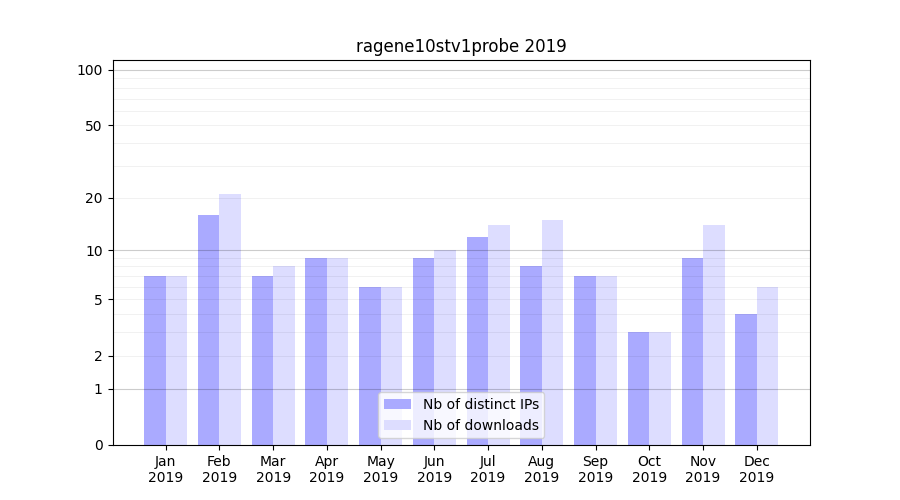Select the Dec 2019 distinct IPs bar
This screenshot has width=900, height=500.
click(x=746, y=380)
